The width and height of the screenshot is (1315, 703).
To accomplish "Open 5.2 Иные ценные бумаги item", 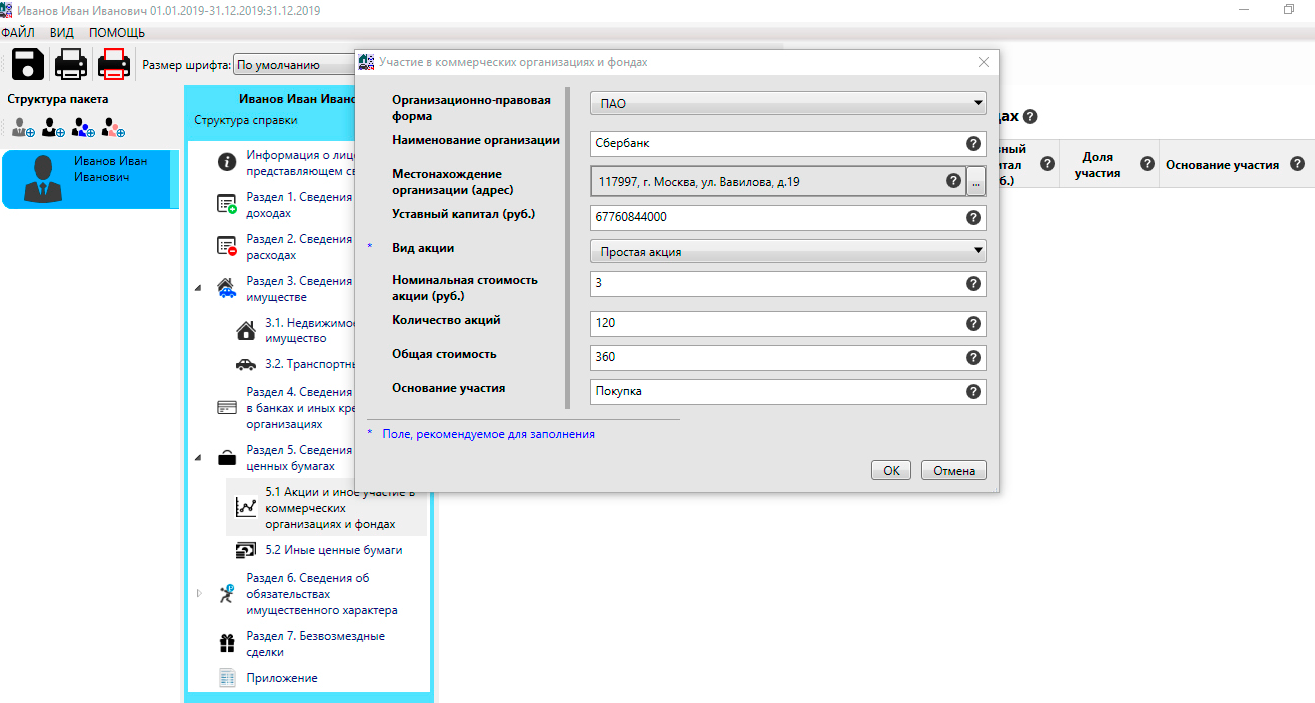I will tap(334, 550).
